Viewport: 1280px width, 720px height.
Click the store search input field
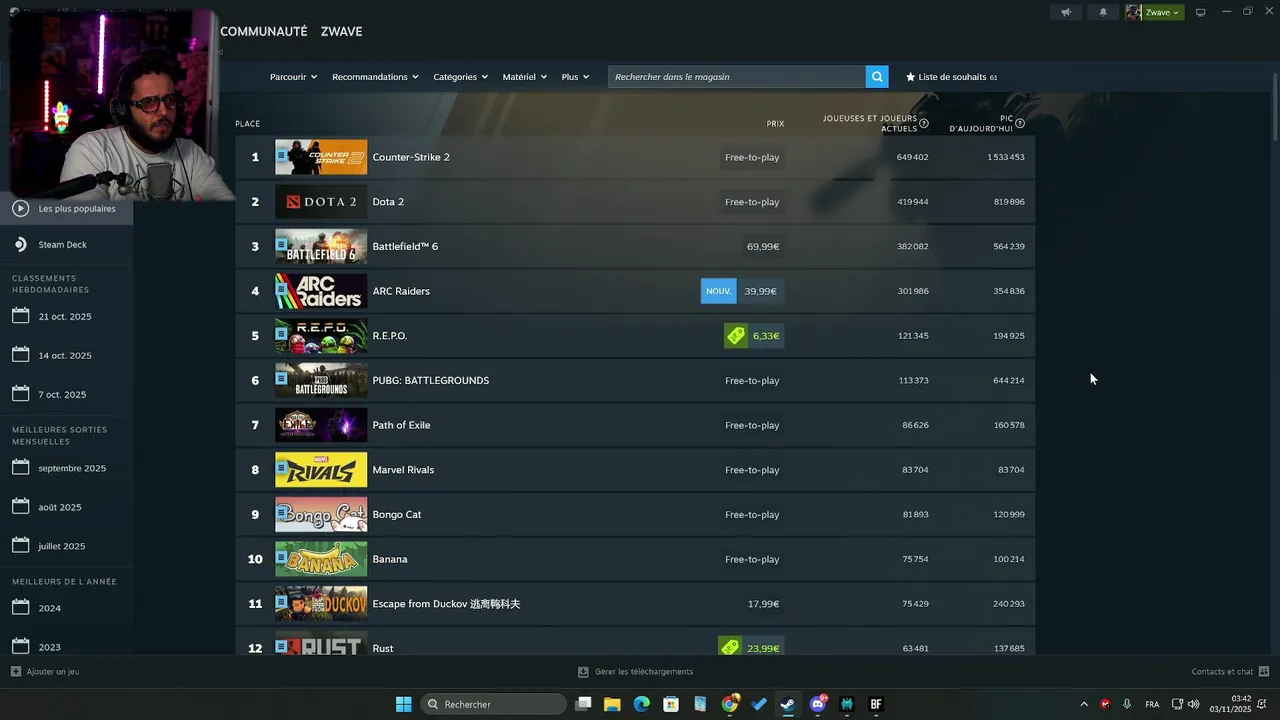(x=737, y=77)
